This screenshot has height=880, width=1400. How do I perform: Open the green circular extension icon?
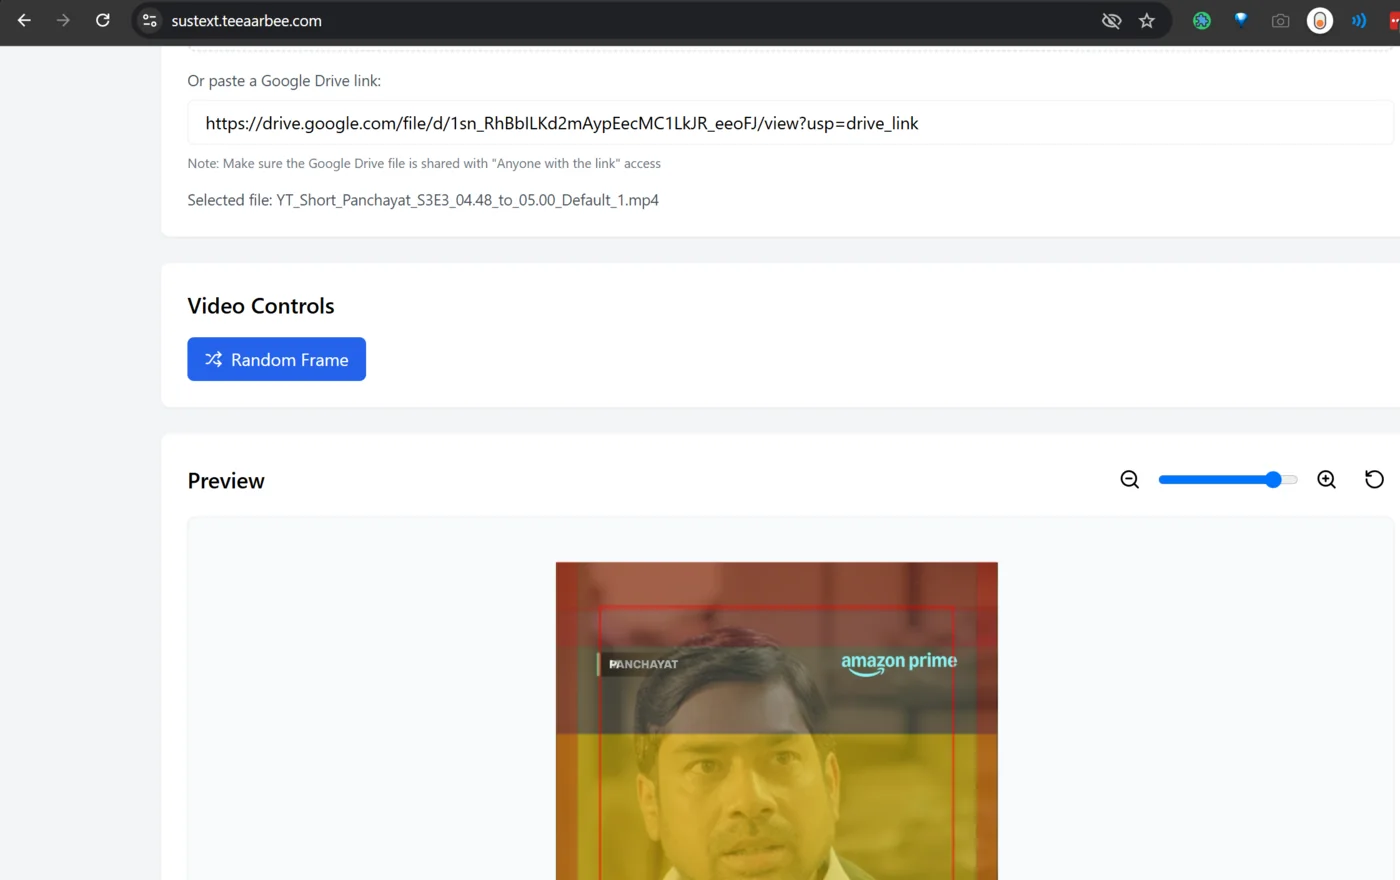[1202, 20]
